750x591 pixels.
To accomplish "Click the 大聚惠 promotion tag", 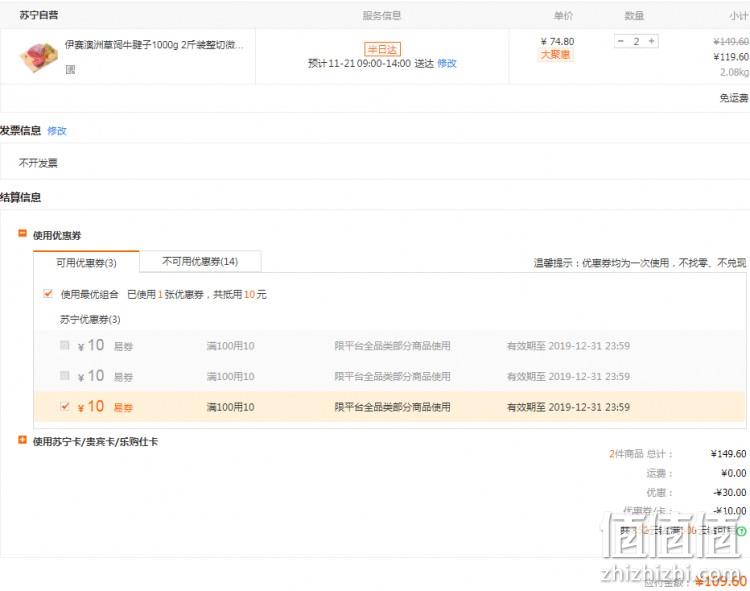I will [555, 55].
